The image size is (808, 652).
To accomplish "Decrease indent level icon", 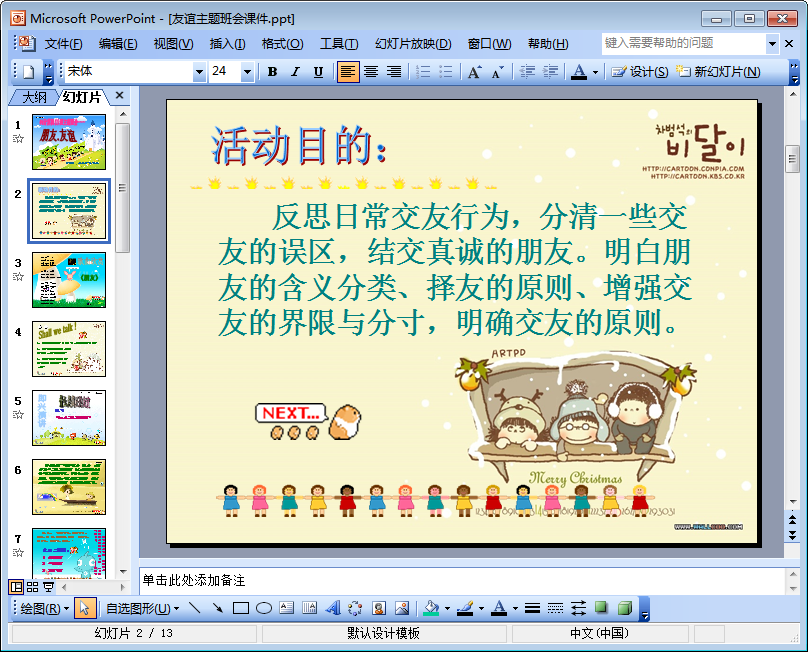I will (x=527, y=72).
